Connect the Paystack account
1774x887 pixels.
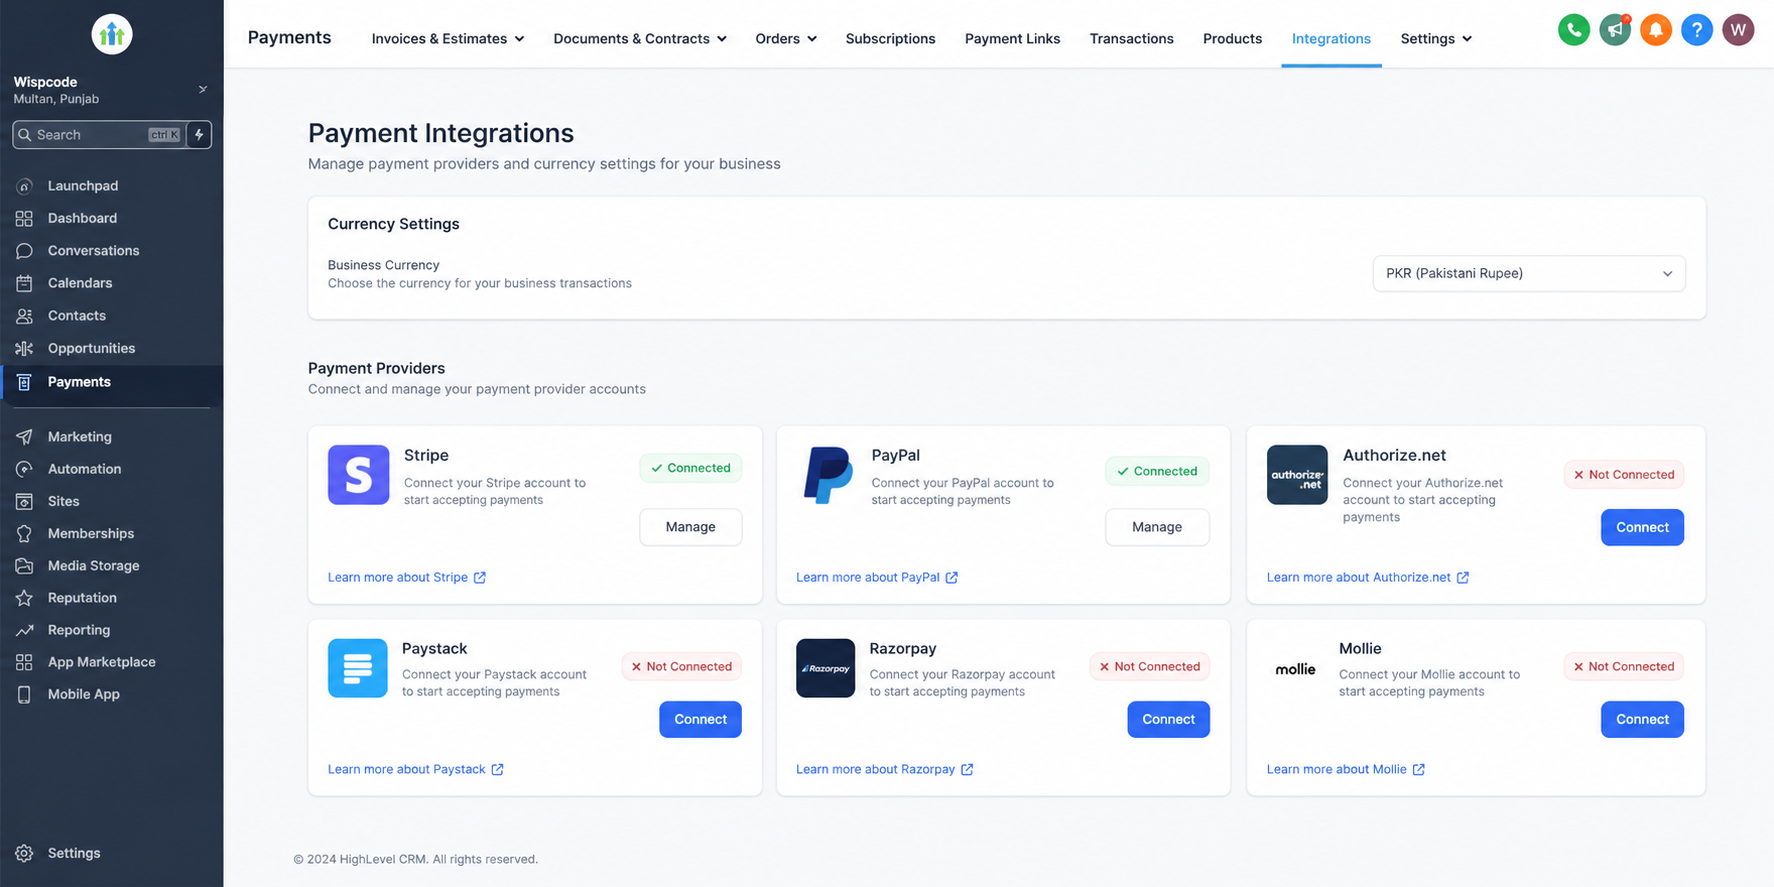click(x=700, y=719)
